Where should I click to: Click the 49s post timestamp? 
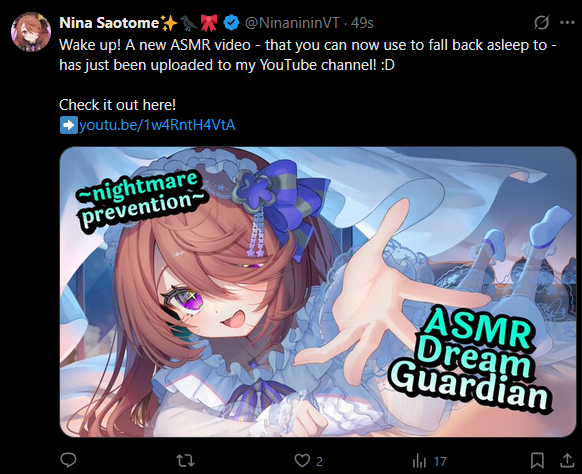point(362,23)
